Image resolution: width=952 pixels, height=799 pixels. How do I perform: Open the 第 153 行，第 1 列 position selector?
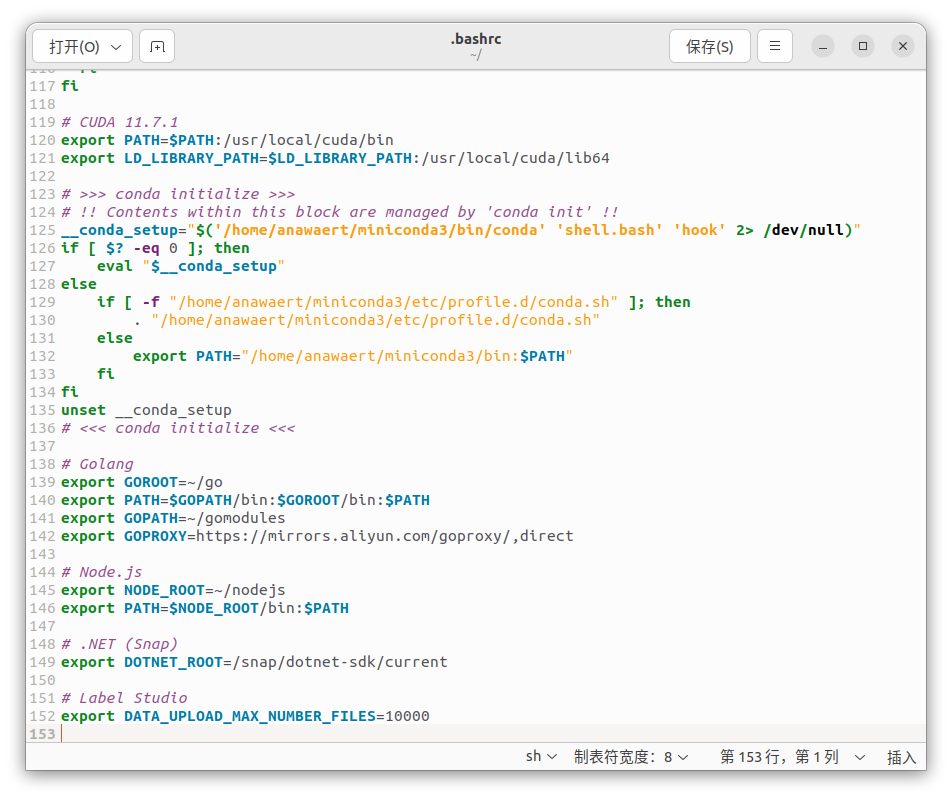pos(788,757)
